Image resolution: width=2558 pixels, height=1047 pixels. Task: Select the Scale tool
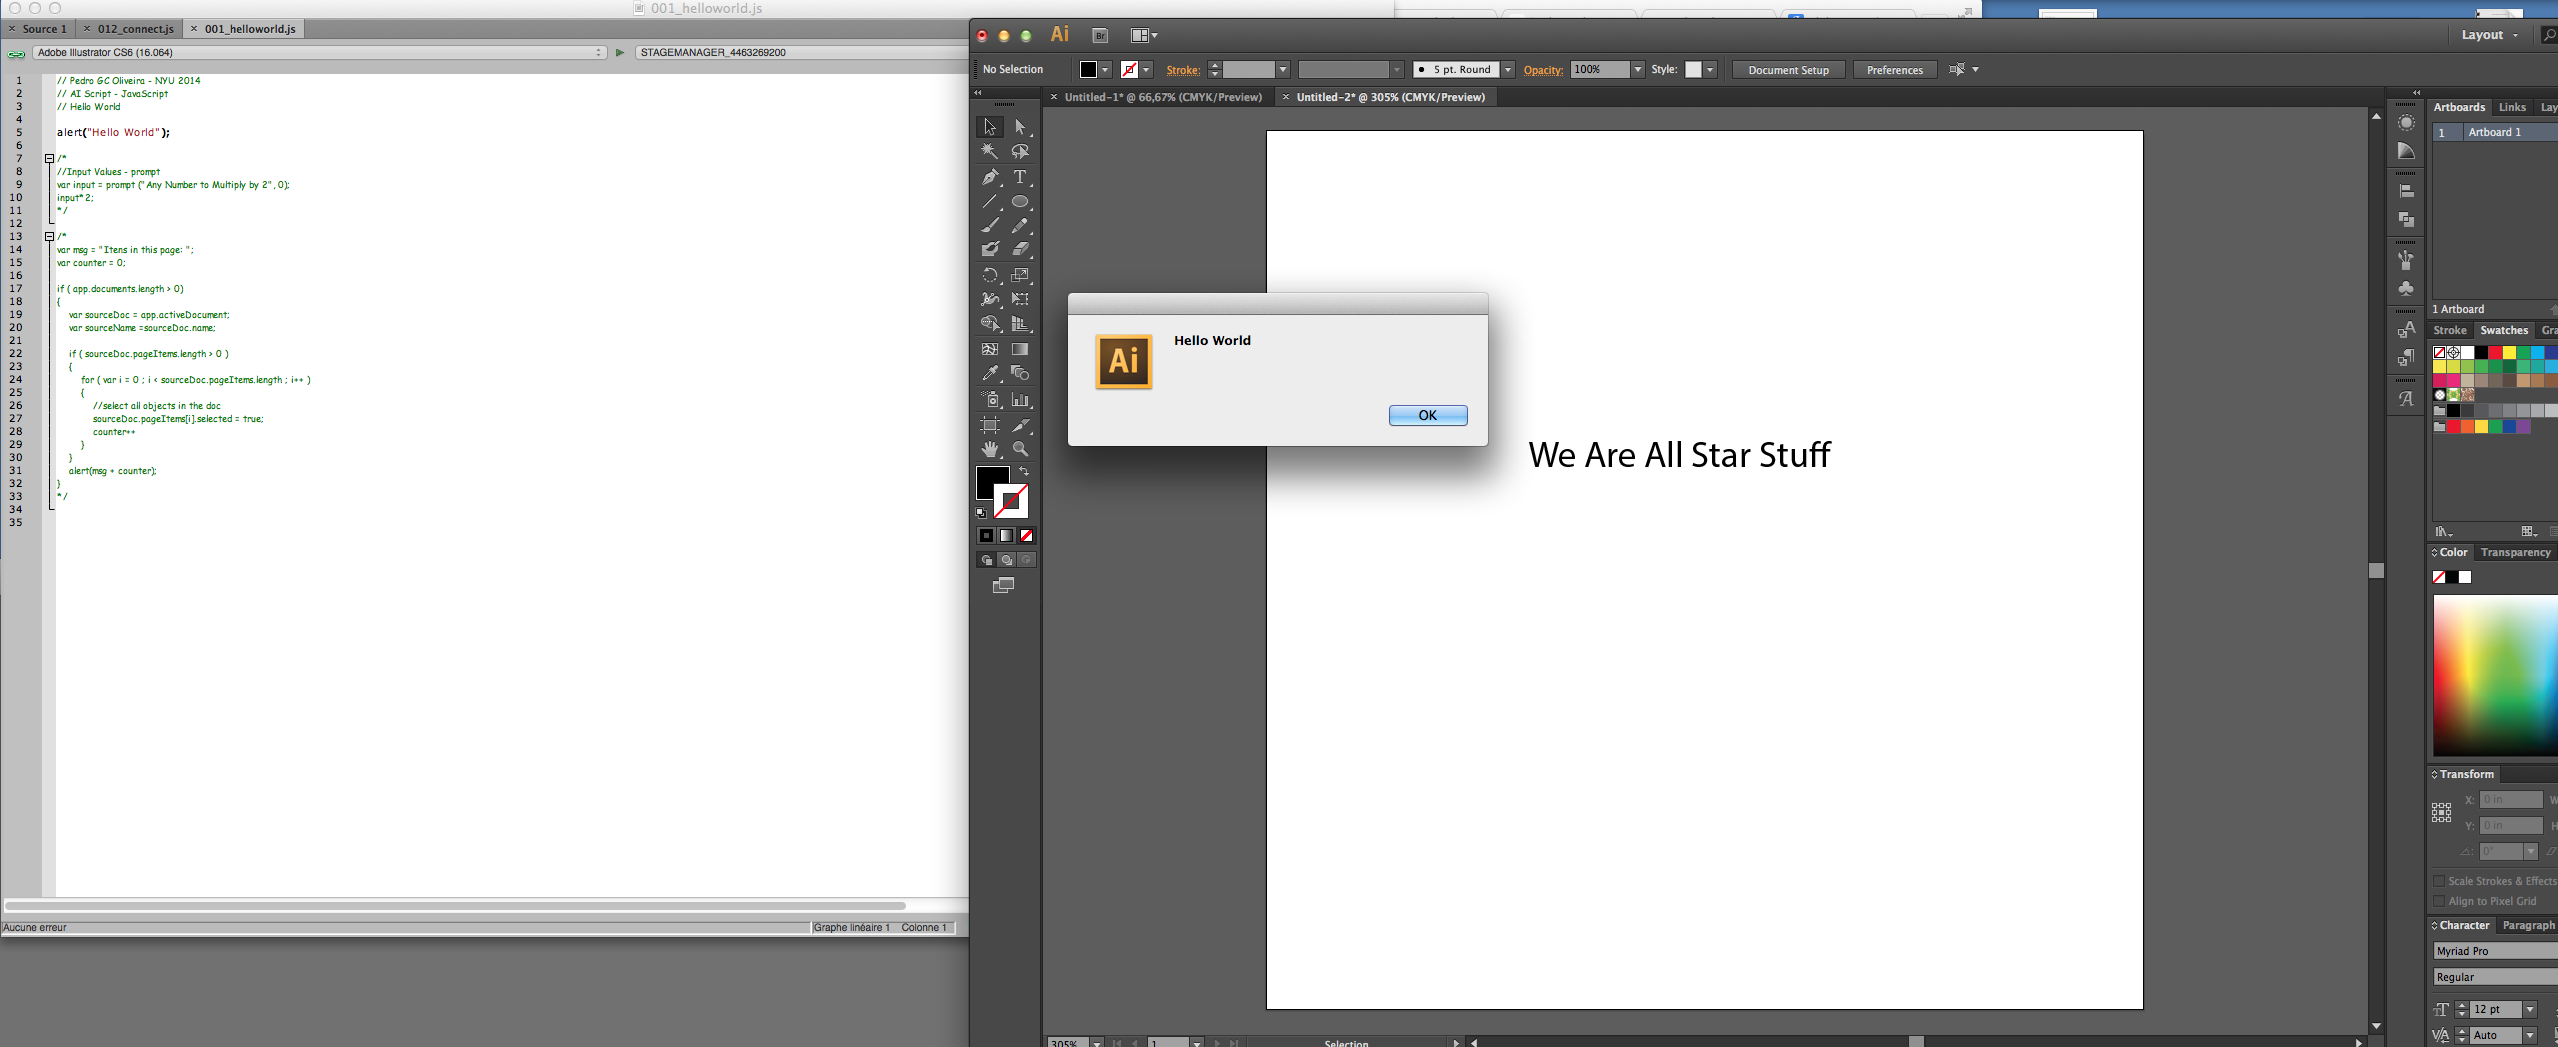tap(1020, 275)
